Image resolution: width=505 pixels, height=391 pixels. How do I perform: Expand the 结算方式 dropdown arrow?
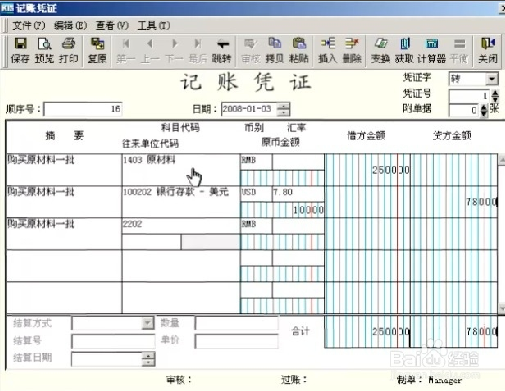pos(147,323)
